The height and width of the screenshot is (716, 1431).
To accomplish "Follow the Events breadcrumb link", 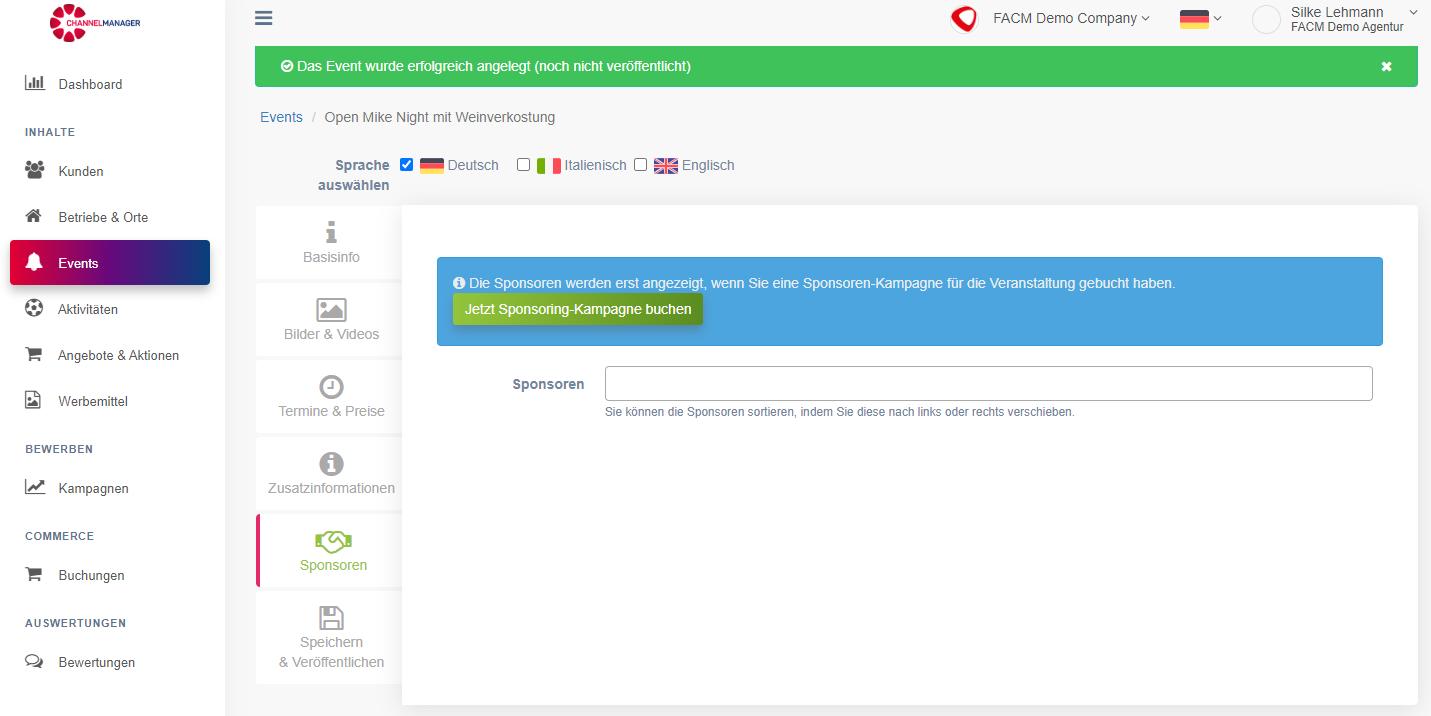I will [281, 117].
